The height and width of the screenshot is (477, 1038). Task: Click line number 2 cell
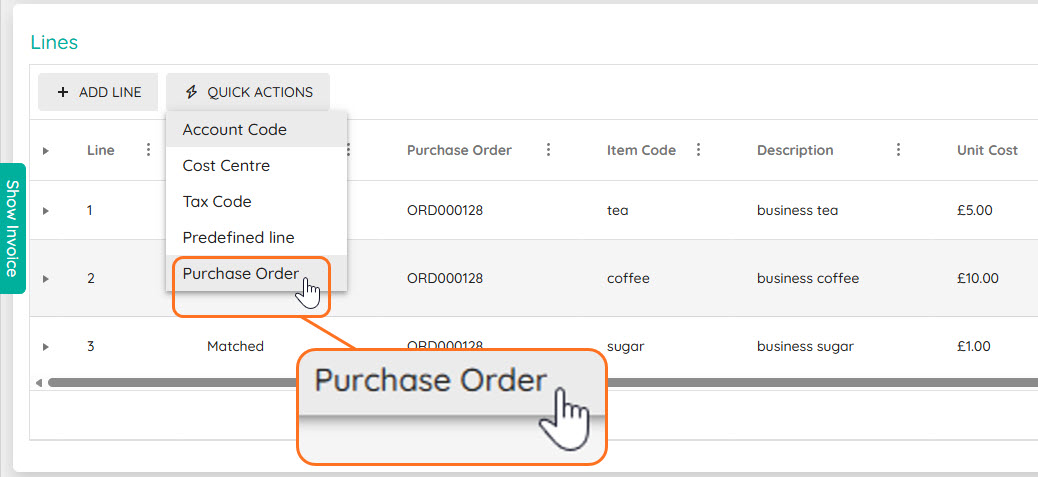point(91,279)
